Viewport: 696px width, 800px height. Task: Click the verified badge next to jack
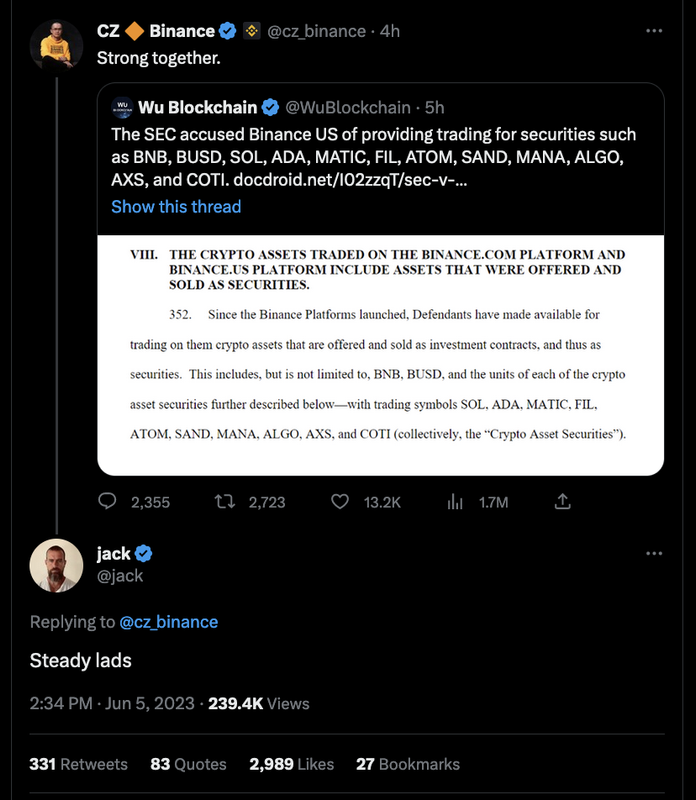[x=144, y=554]
